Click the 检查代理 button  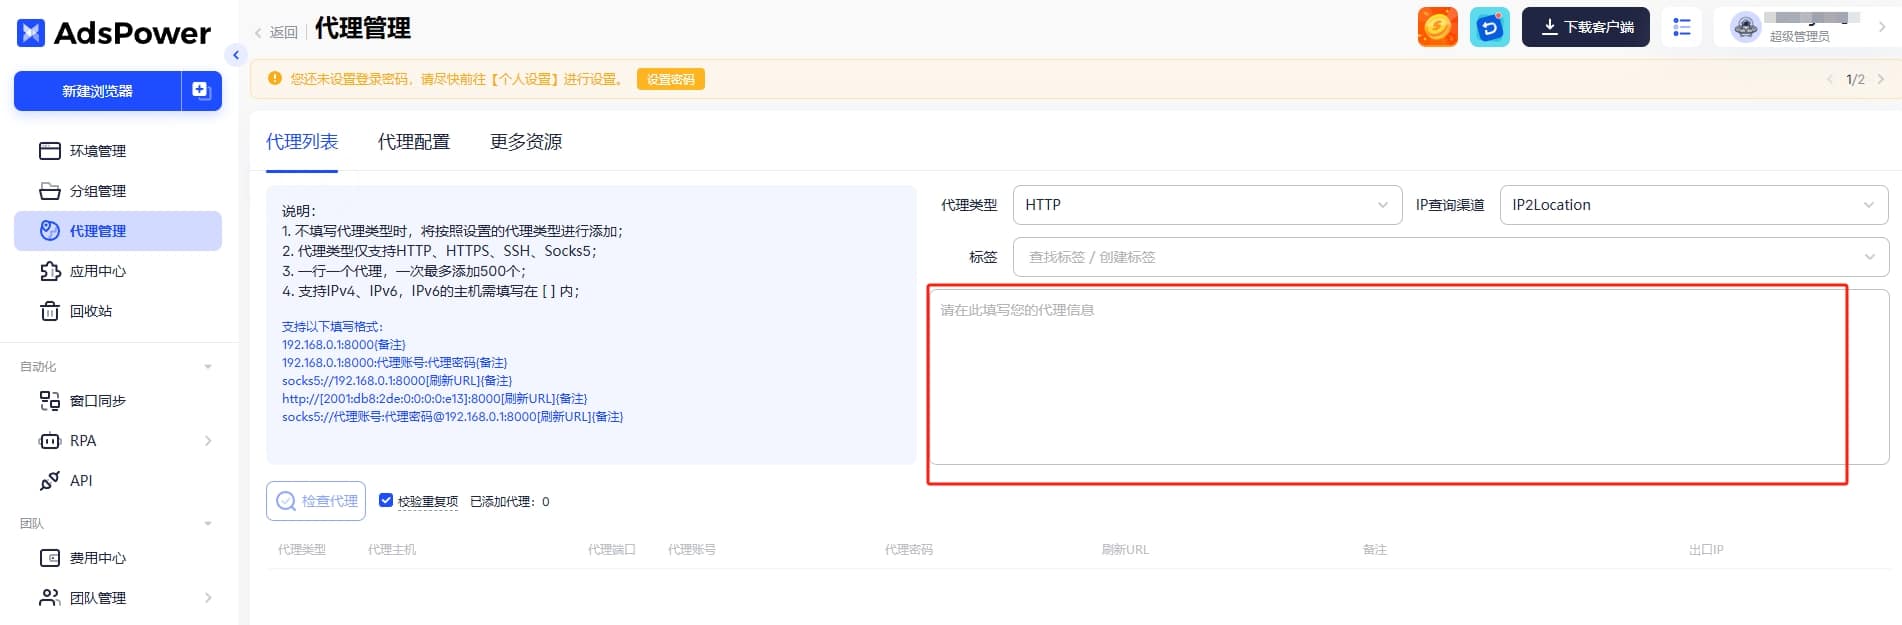pyautogui.click(x=316, y=501)
